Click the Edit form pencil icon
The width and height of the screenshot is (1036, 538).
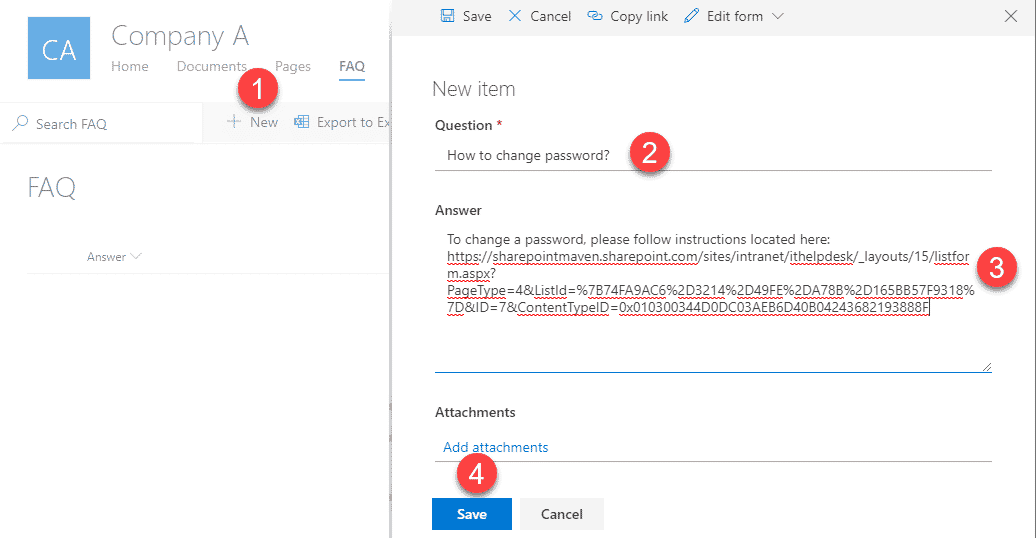(691, 16)
